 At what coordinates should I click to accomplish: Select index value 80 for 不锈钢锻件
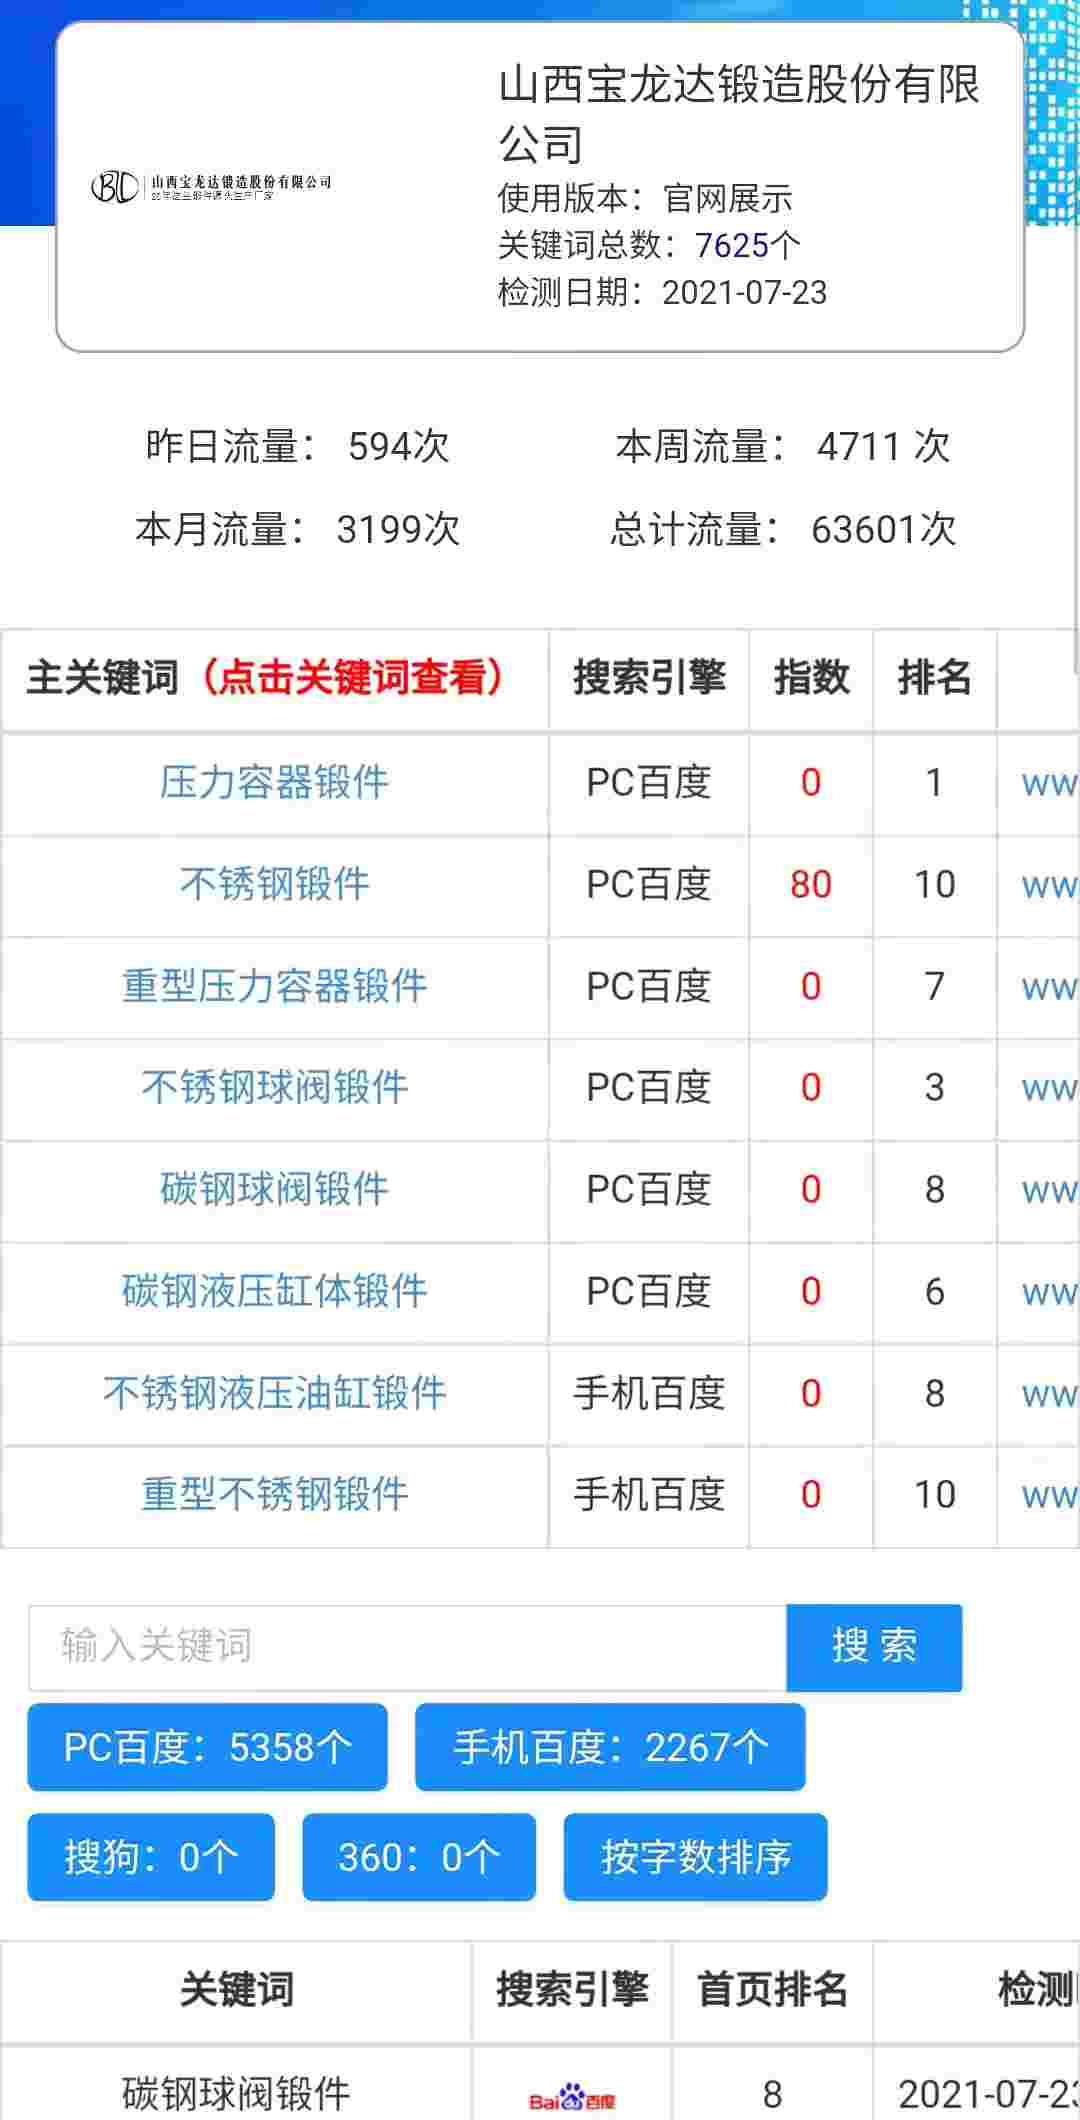(x=811, y=885)
